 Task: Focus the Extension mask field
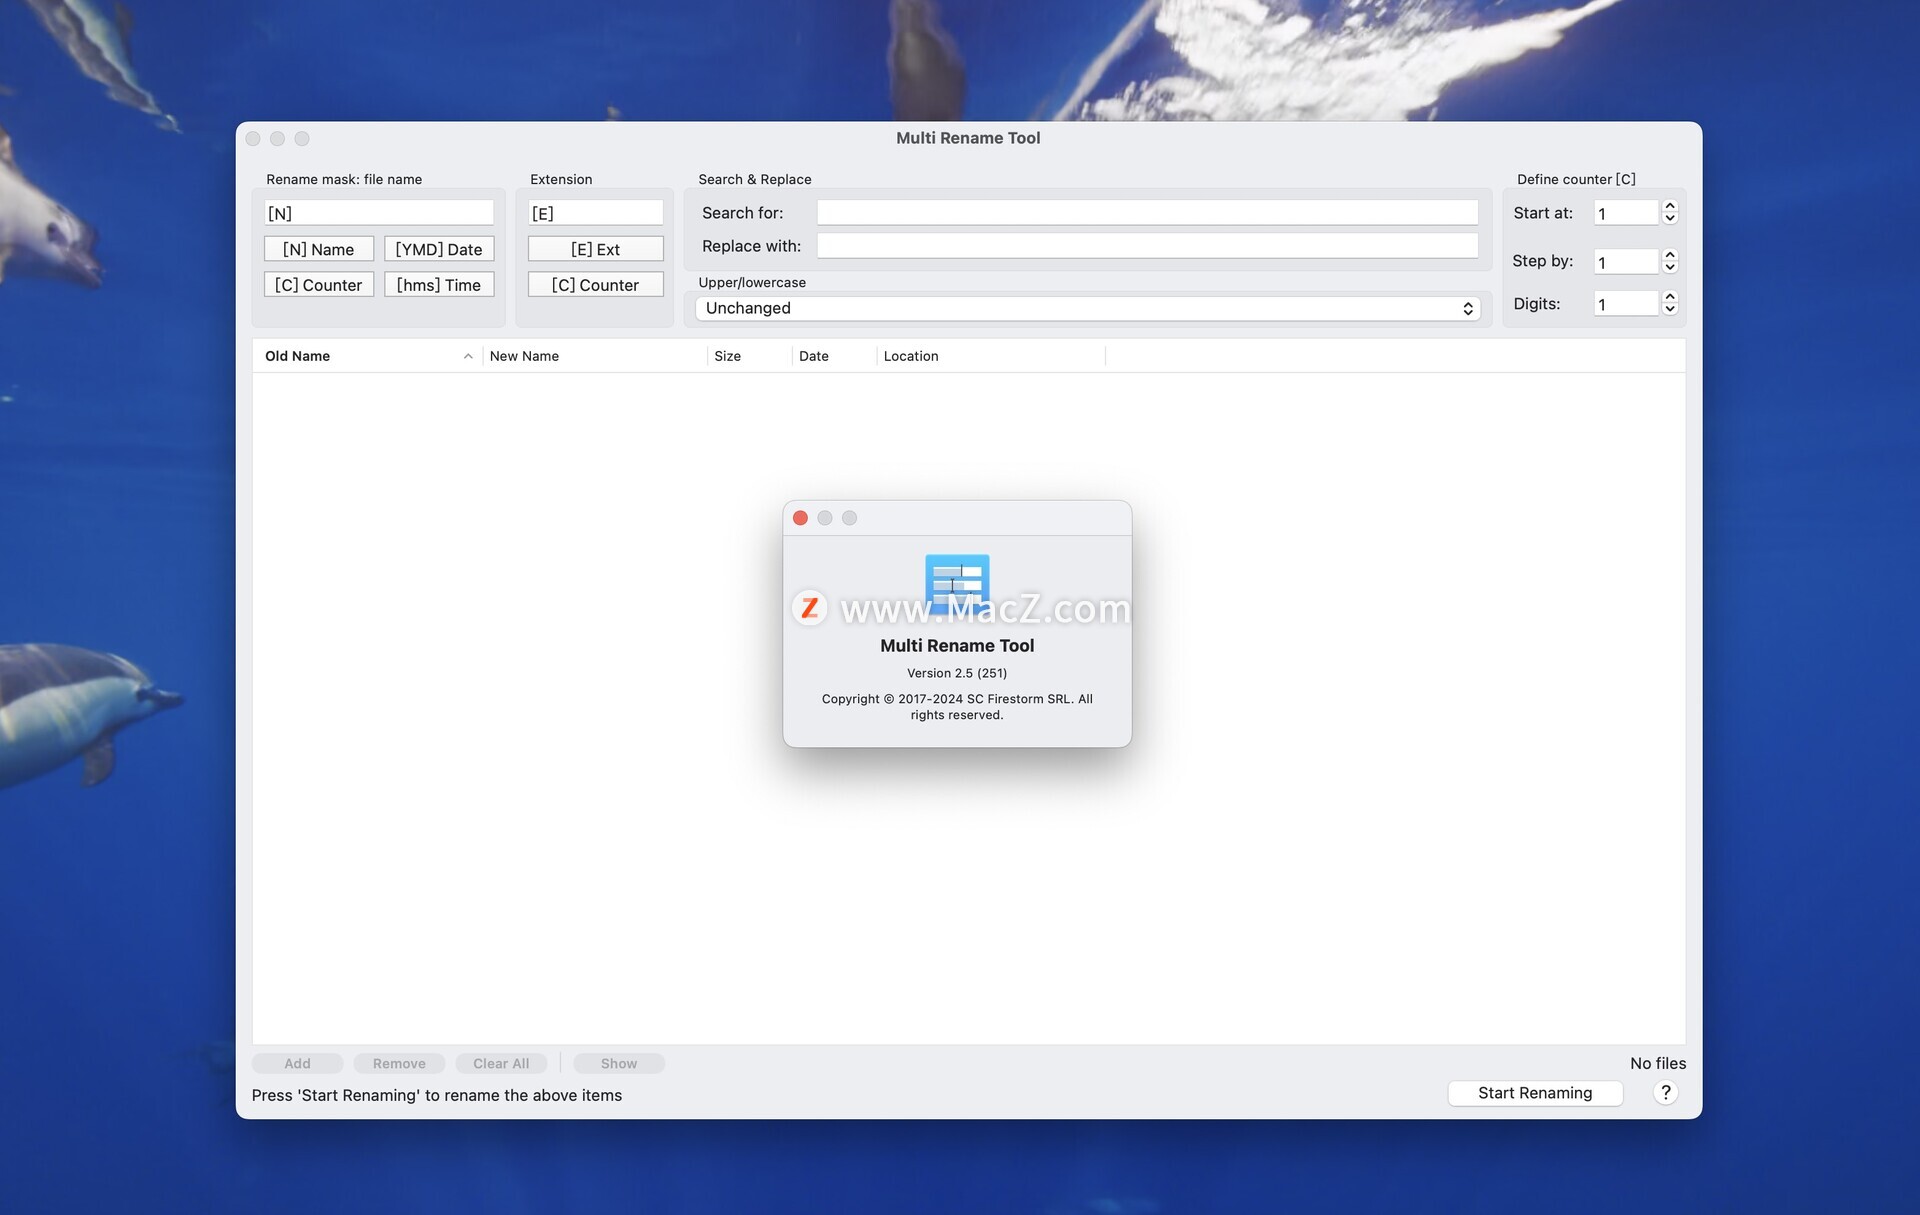pyautogui.click(x=595, y=213)
